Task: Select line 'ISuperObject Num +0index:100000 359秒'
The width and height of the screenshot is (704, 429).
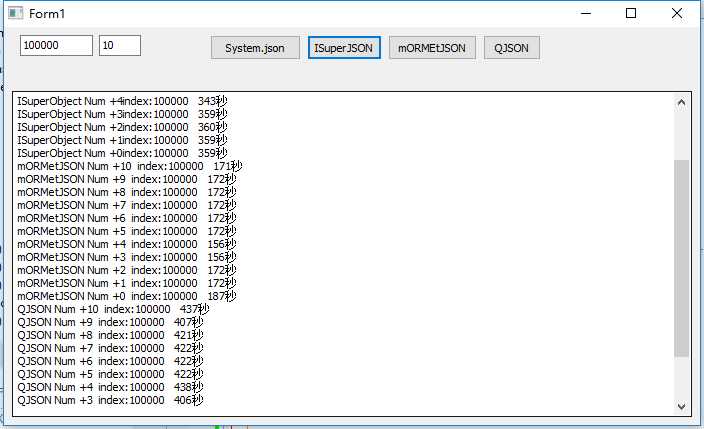Action: tap(122, 153)
